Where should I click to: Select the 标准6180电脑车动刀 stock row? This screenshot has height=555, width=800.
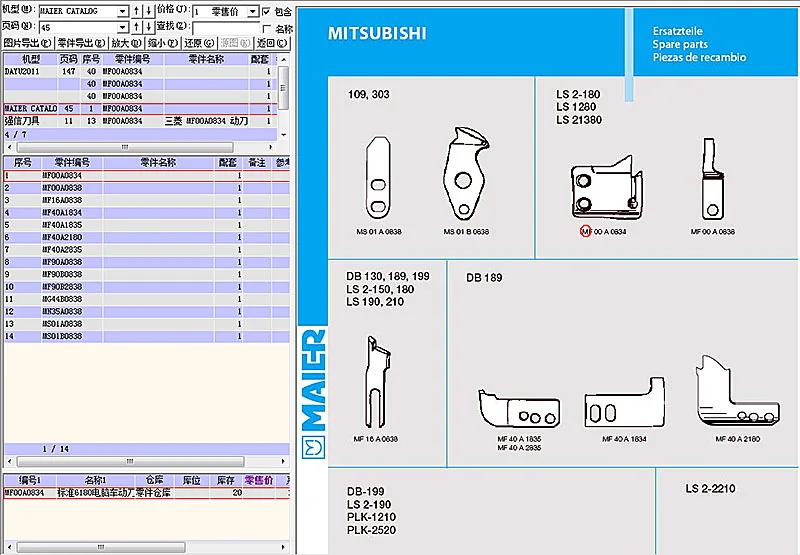click(146, 493)
